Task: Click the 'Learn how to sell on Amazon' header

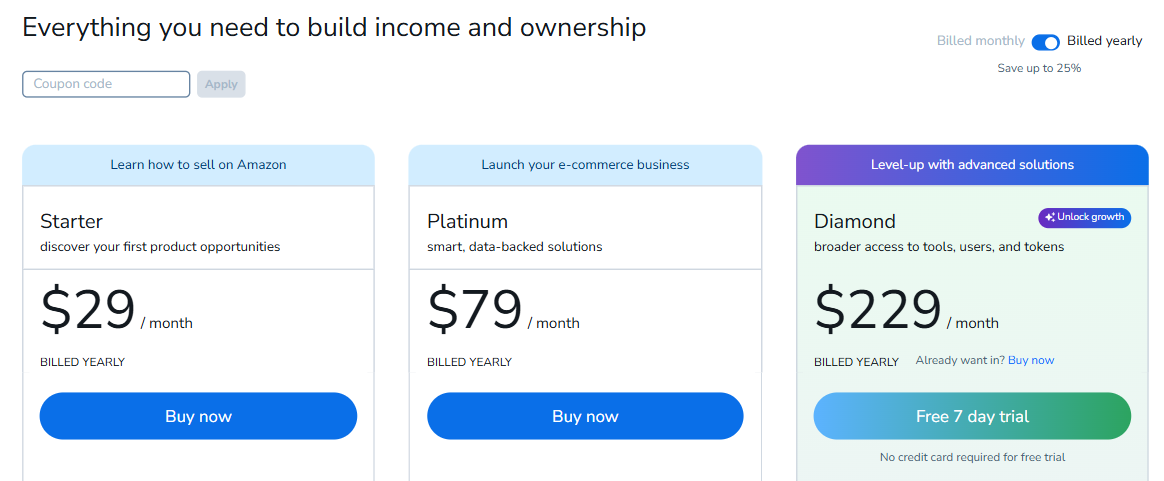Action: point(198,165)
